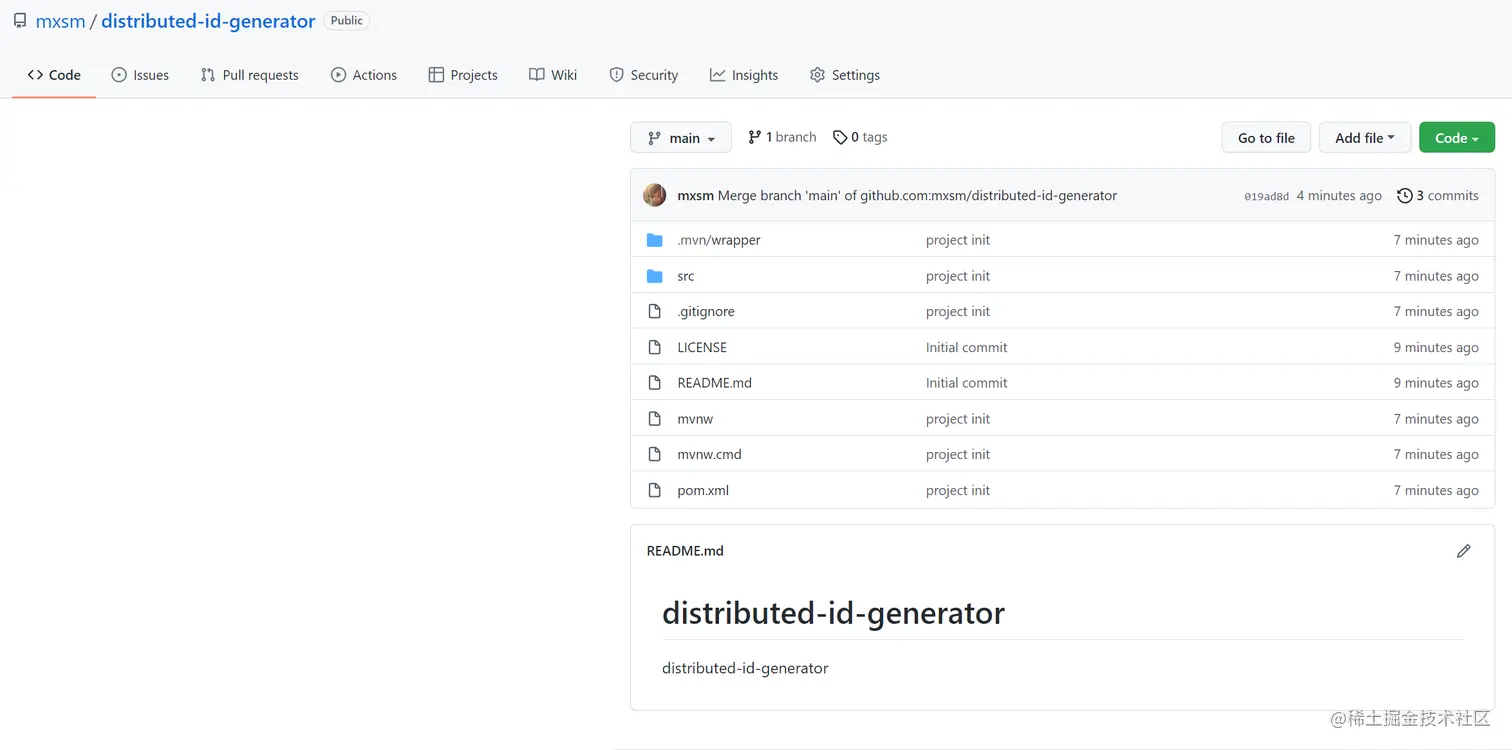Viewport: 1512px width, 750px height.
Task: Click '4 minutes ago' in the commit bar
Action: (1339, 196)
